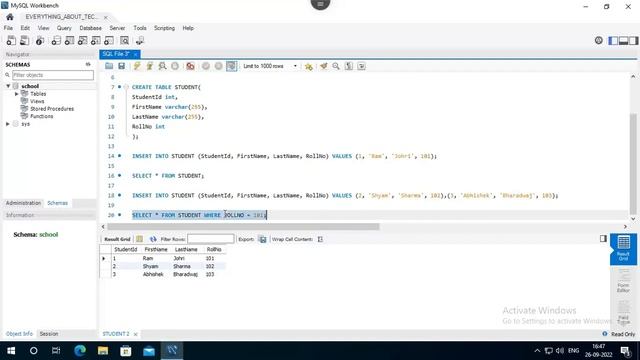Screen dimensions: 640x360
Task: Click the Commit transaction icon
Action: 206,66
